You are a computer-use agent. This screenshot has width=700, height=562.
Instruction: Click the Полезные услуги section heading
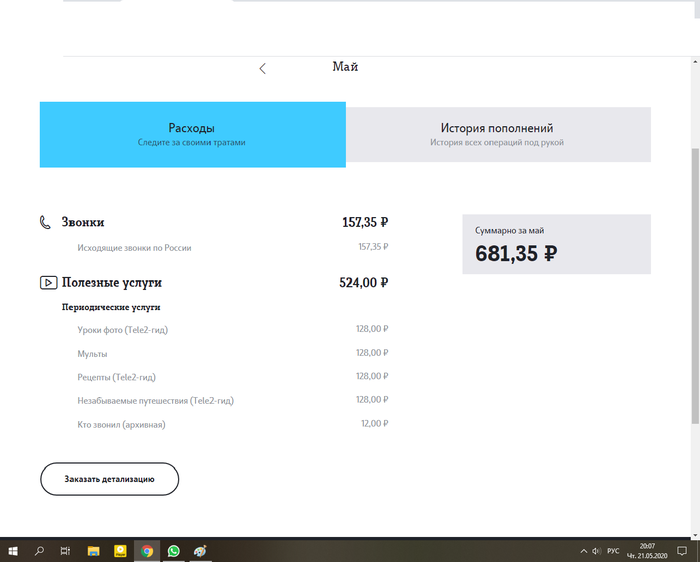click(112, 283)
